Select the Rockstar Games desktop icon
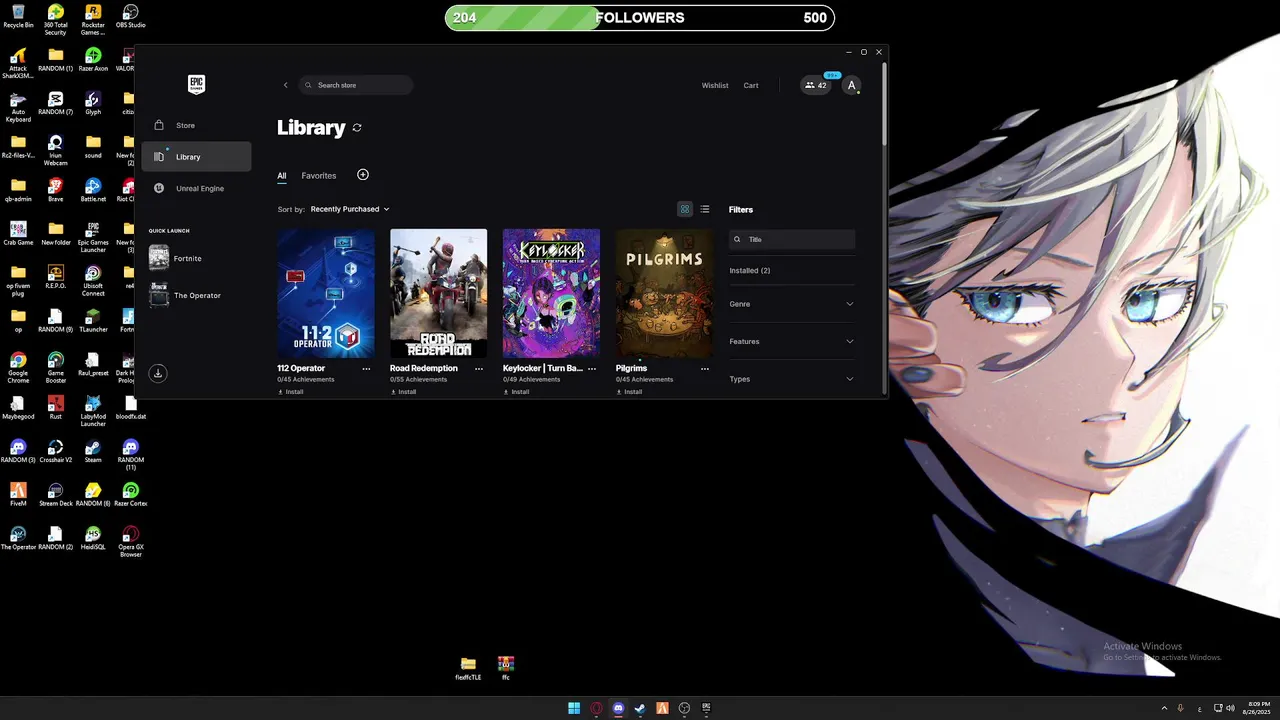 (93, 20)
